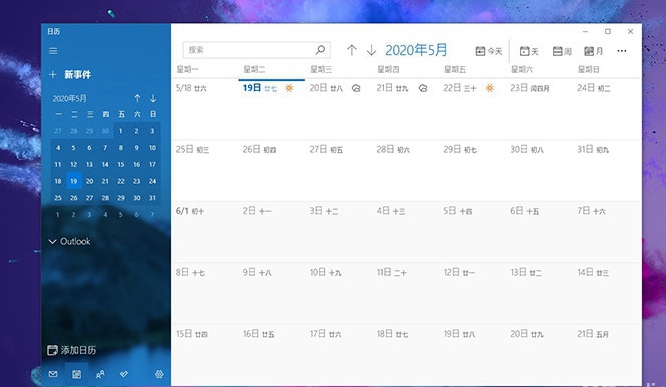Viewport: 666px width, 387px height.
Task: Open the more options ellipsis menu
Action: click(622, 51)
